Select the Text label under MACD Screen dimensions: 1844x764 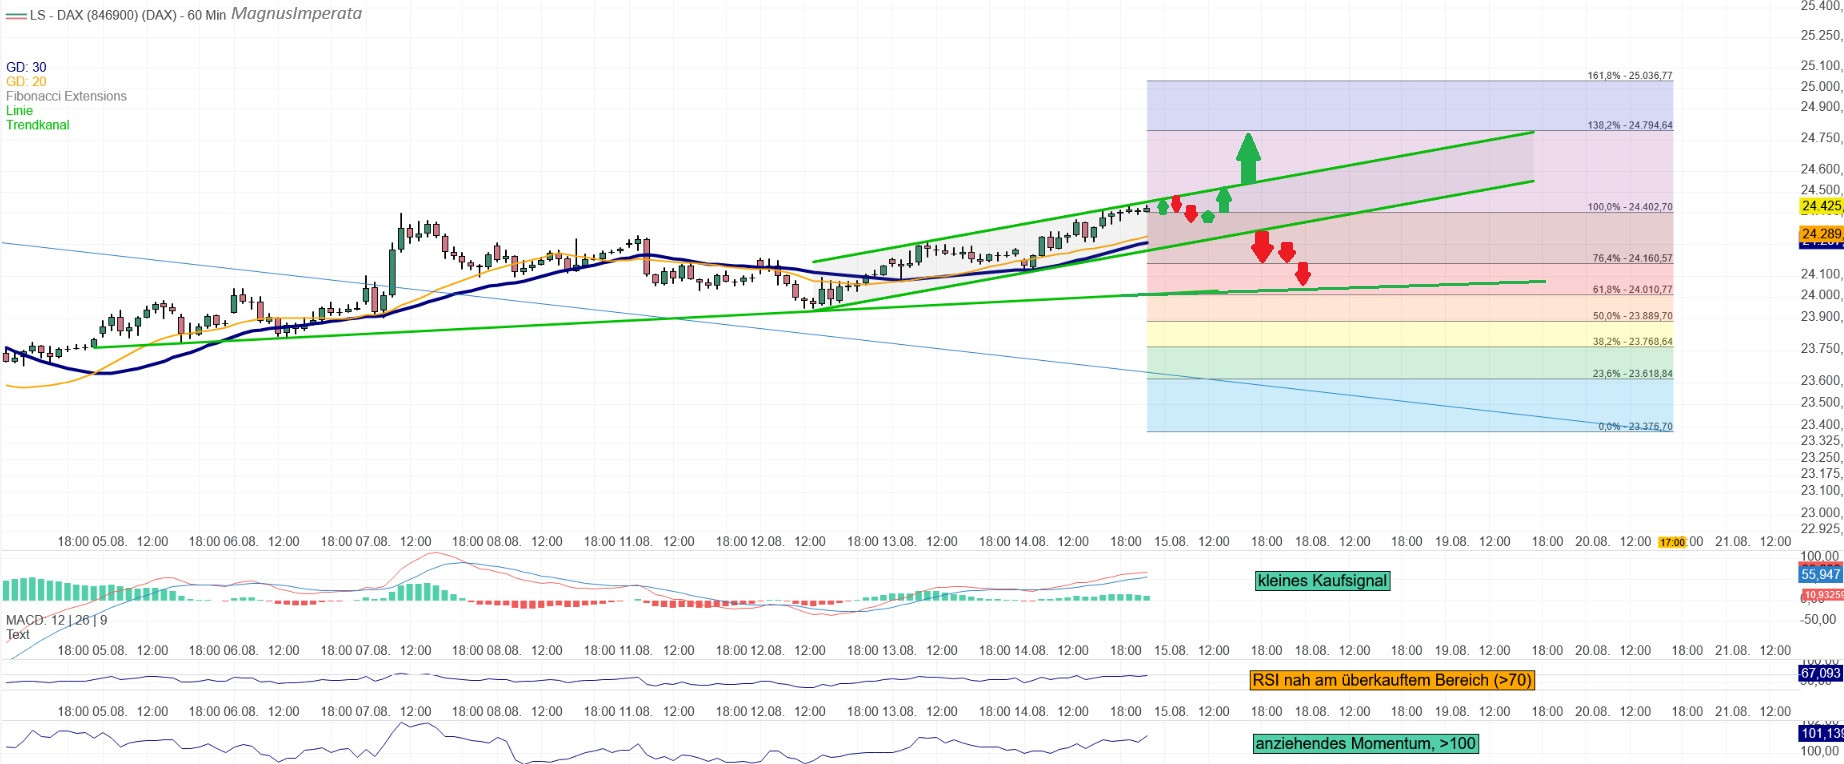click(x=18, y=634)
